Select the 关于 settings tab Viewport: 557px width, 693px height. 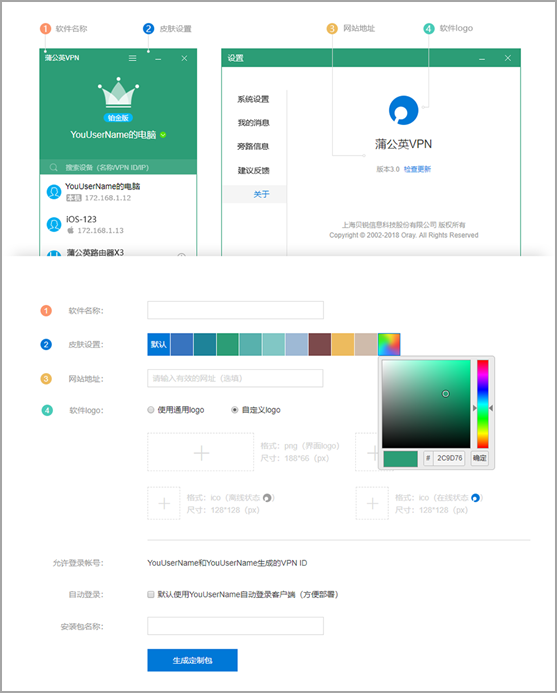click(x=255, y=194)
